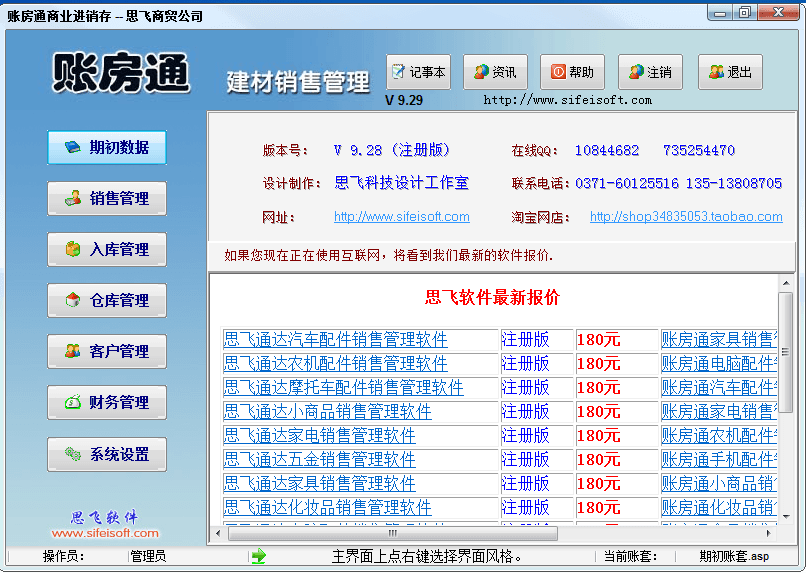The width and height of the screenshot is (806, 573).
Task: Open 仓库管理 warehouse management
Action: (107, 300)
